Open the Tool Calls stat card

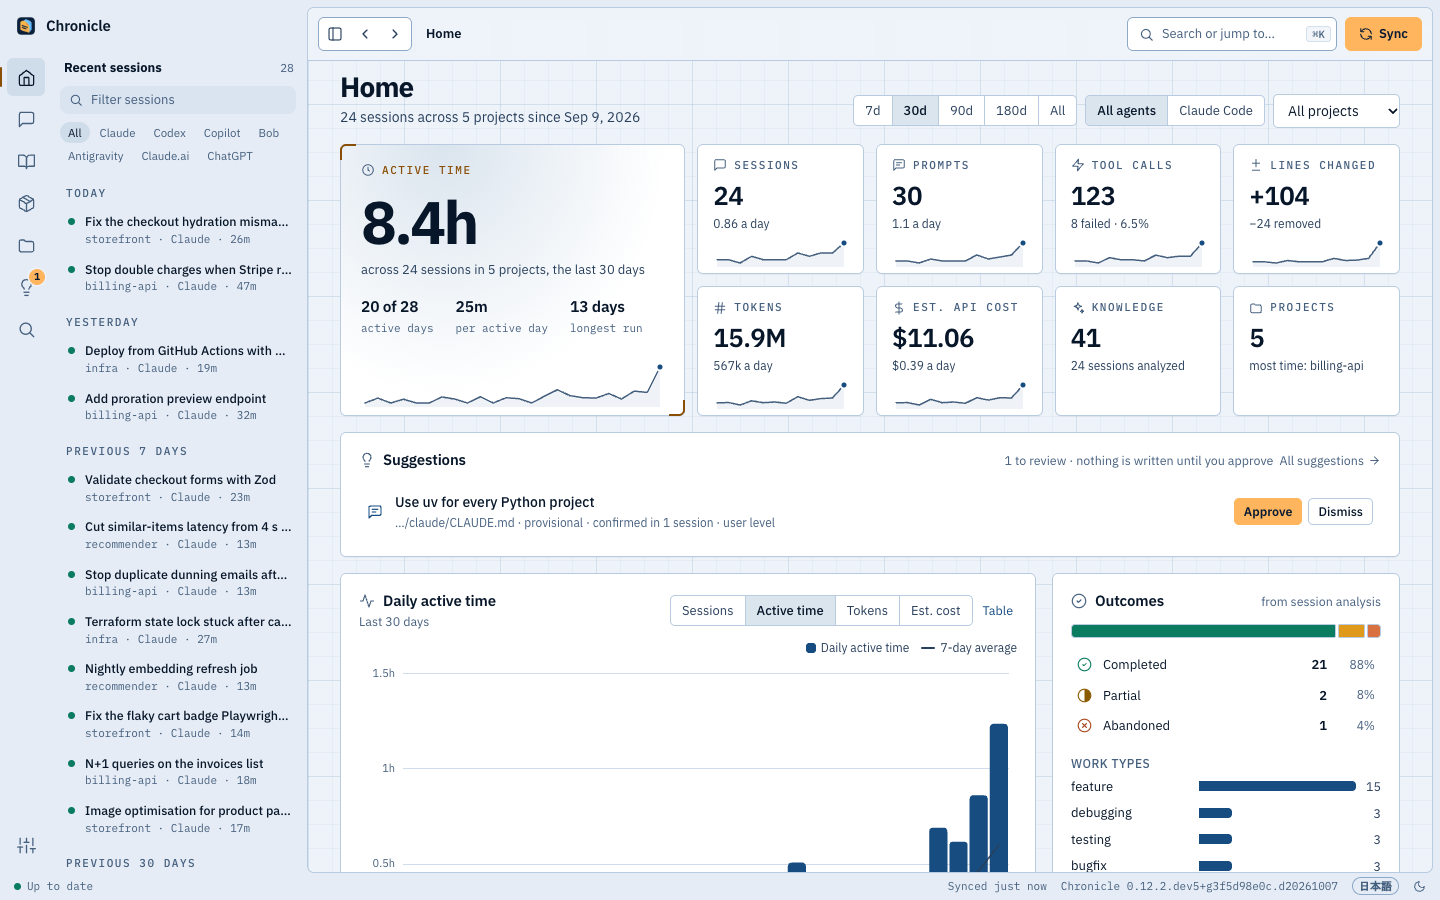1138,209
